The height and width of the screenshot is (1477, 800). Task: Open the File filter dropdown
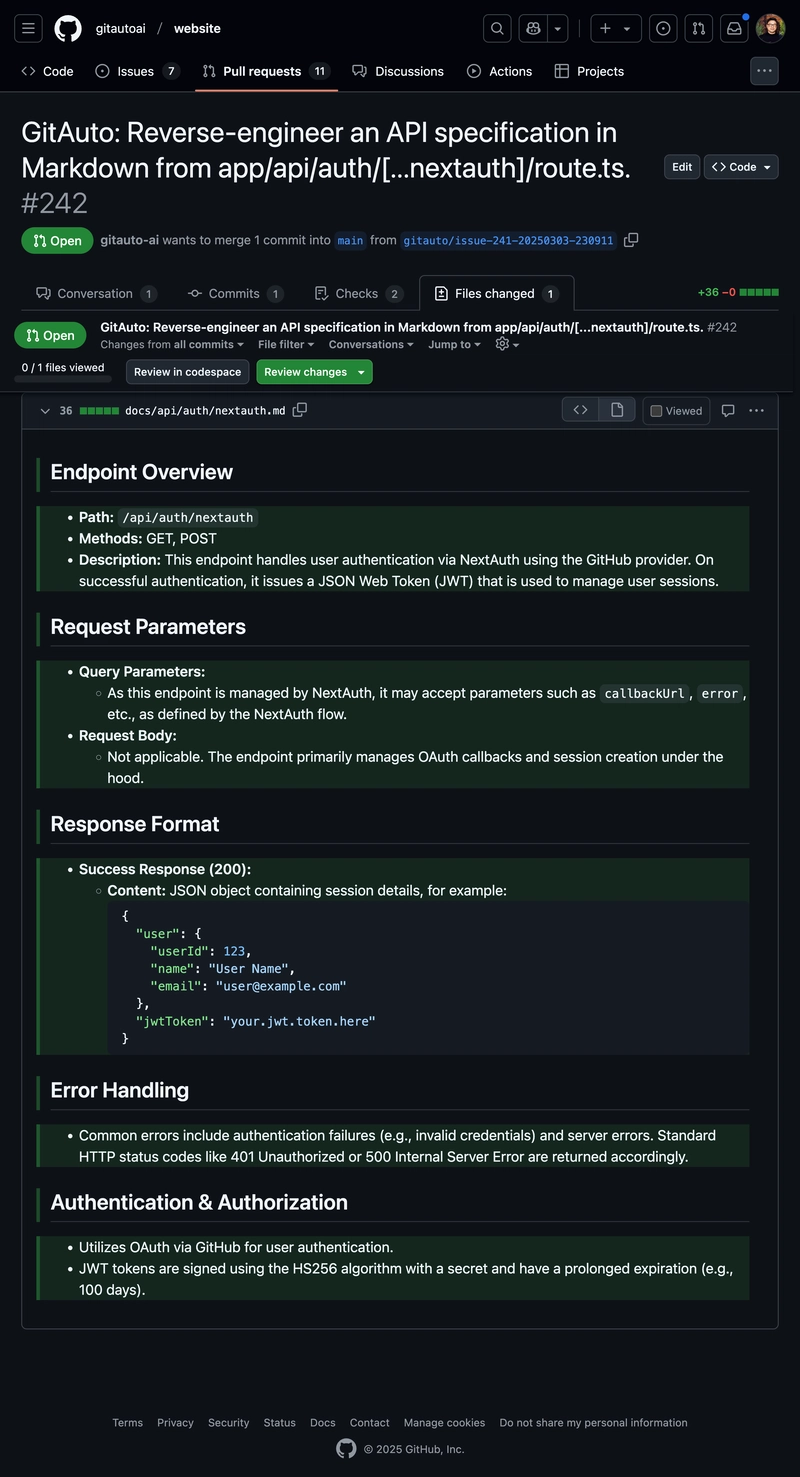click(x=286, y=344)
